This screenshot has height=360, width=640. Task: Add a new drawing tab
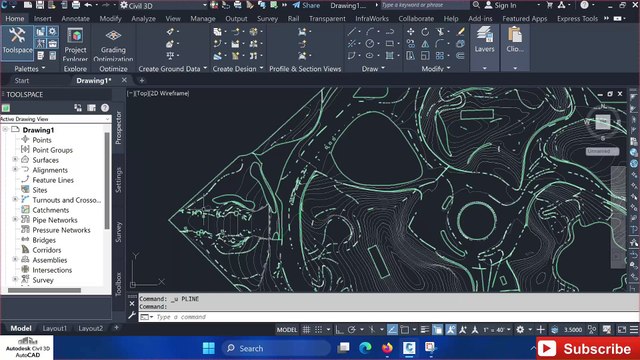(x=142, y=80)
